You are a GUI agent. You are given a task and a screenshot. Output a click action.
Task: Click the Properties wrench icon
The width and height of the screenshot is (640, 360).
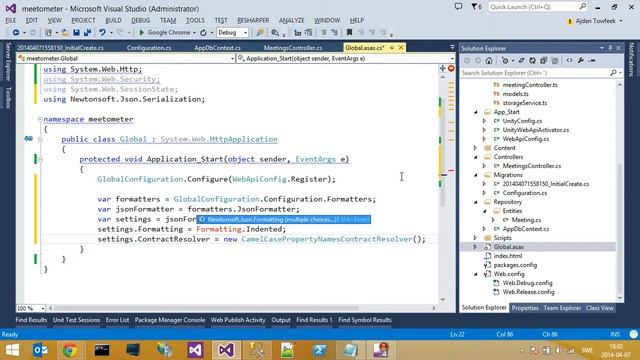(580, 60)
